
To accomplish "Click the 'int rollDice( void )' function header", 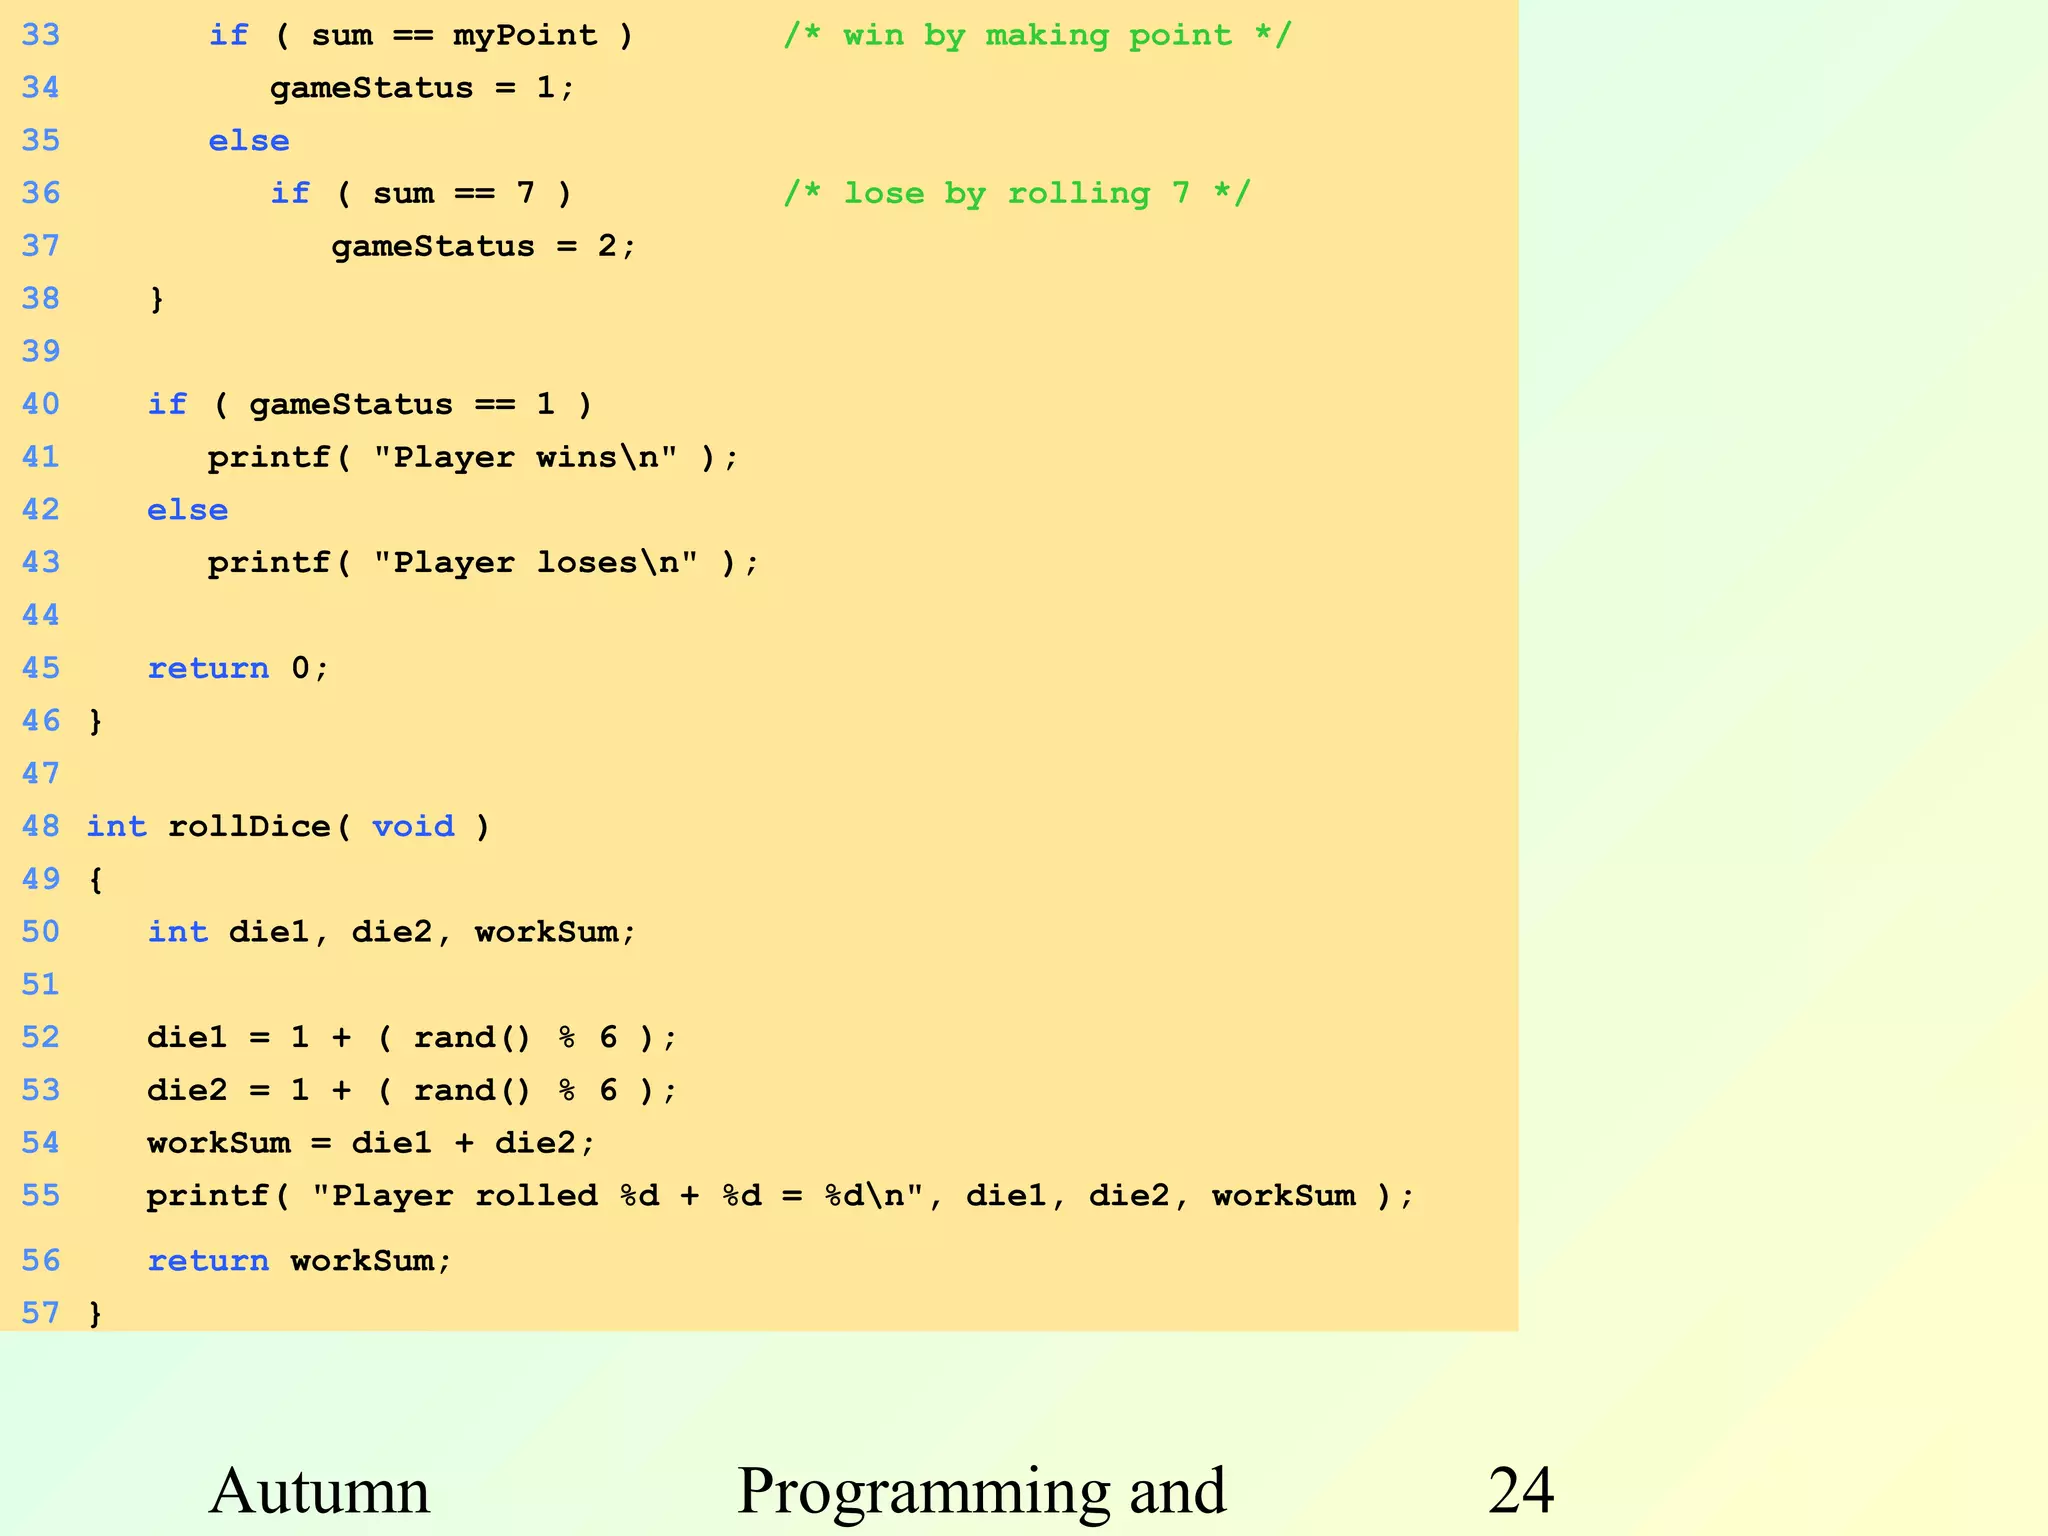I will 288,826.
